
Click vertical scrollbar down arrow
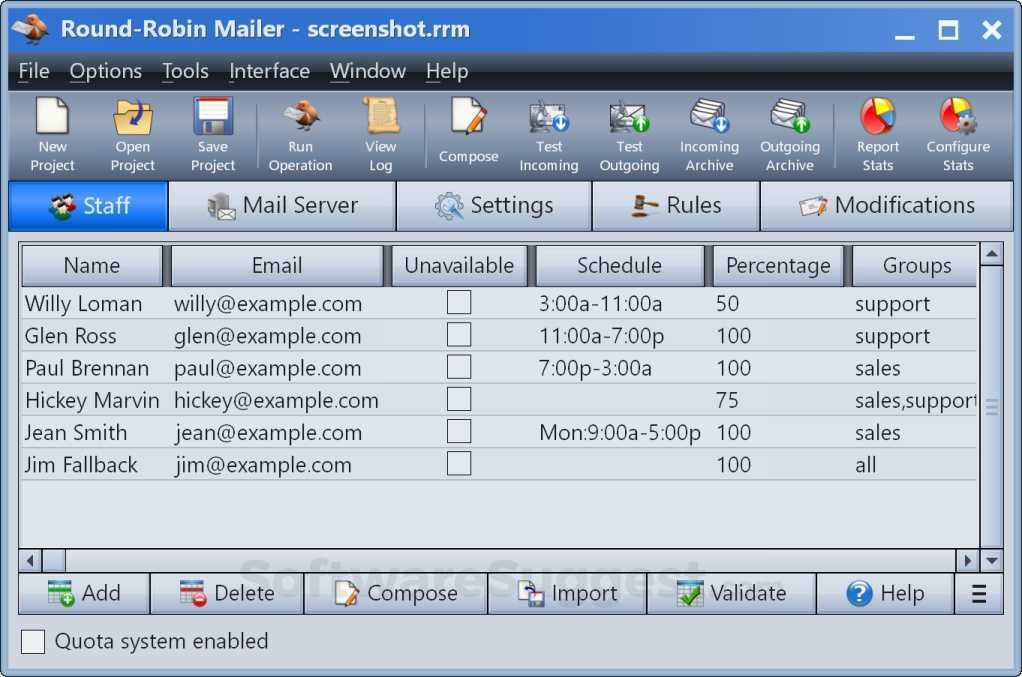(991, 560)
